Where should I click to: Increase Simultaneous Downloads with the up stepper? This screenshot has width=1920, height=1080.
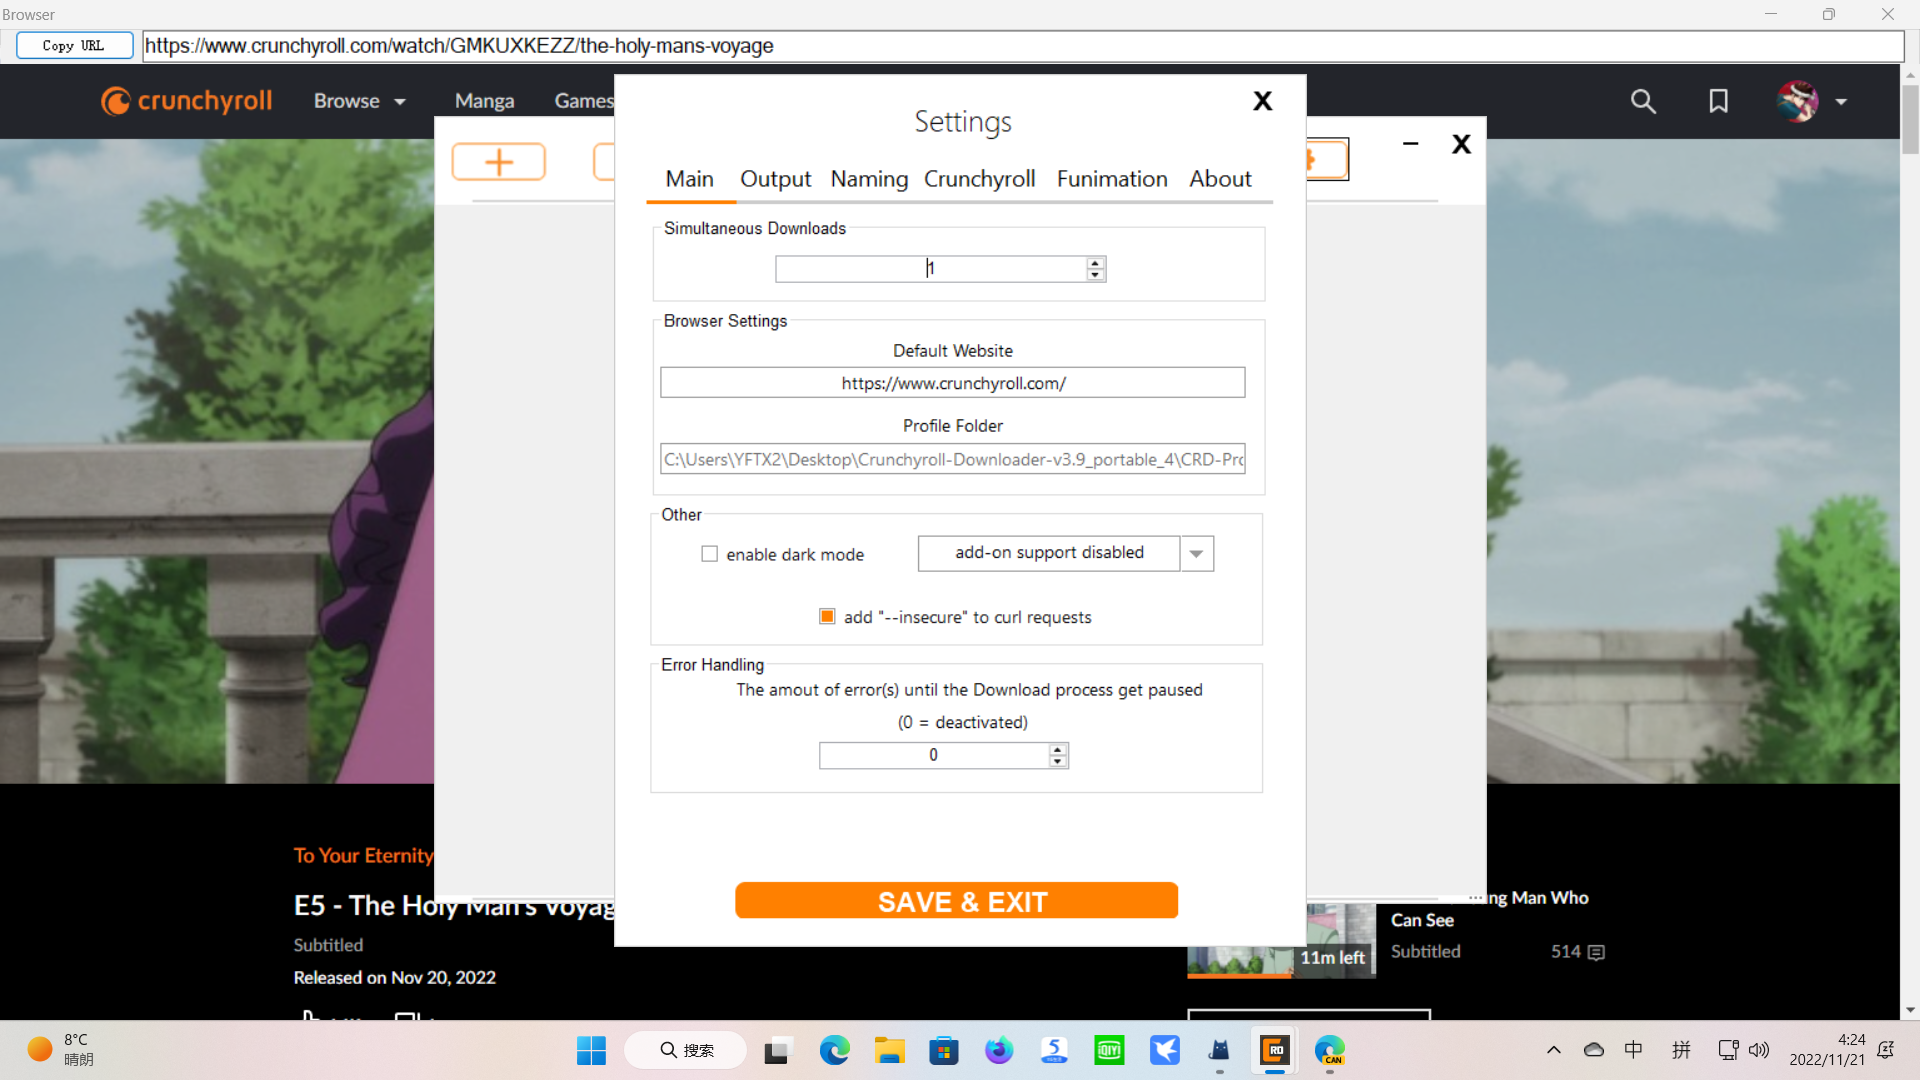pyautogui.click(x=1095, y=263)
